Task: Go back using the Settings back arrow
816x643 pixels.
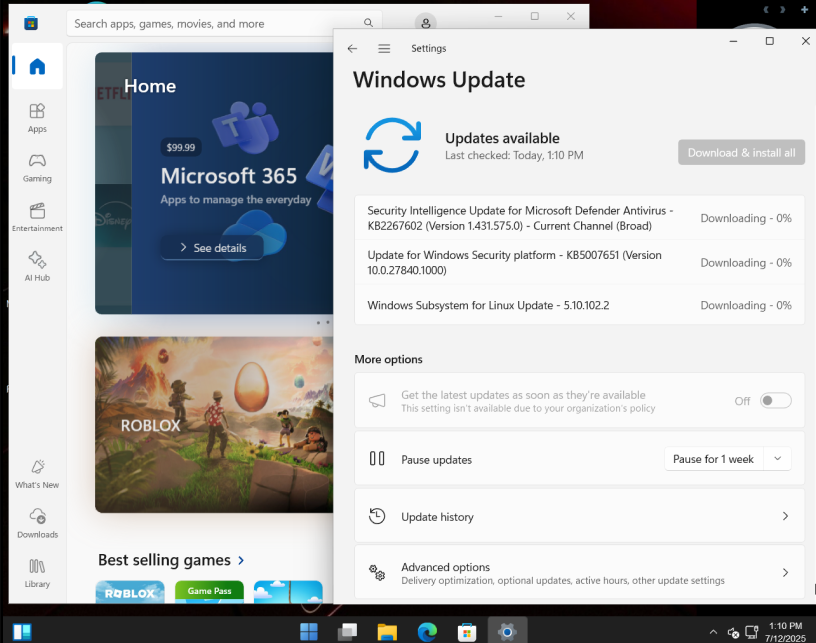Action: tap(352, 48)
